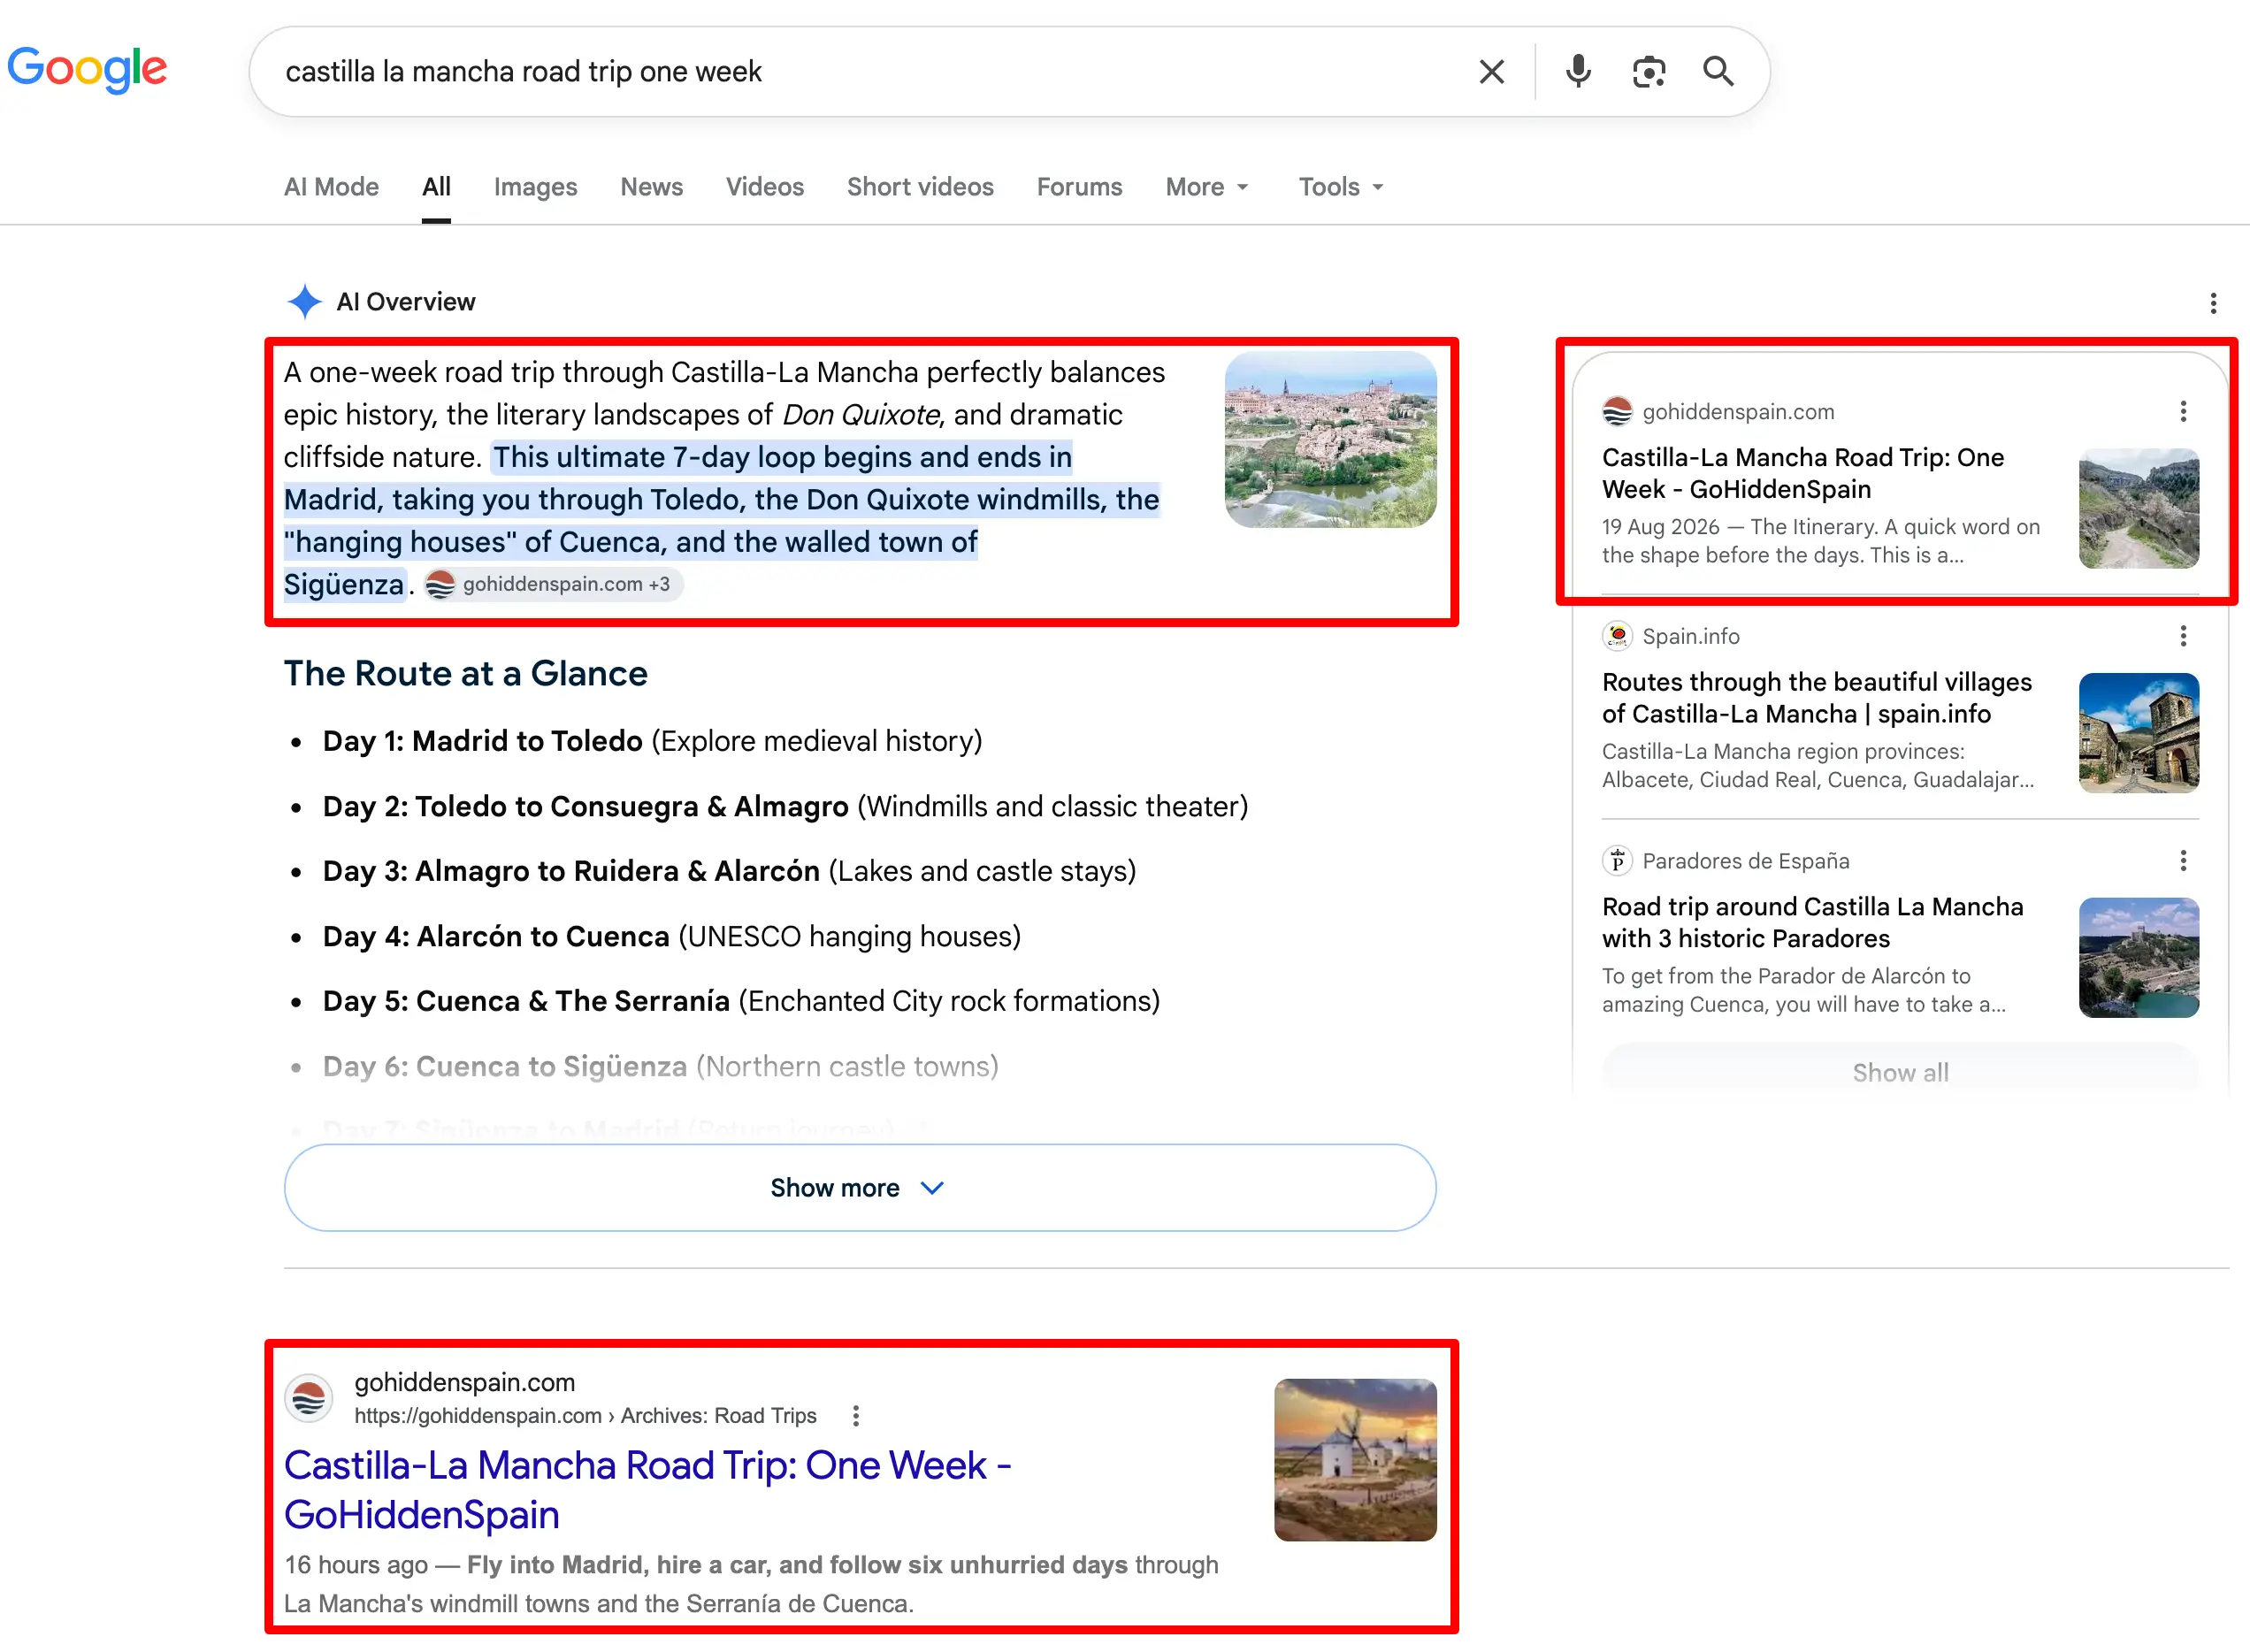Open the Tools dropdown
Screen dimensions: 2250x1652
click(x=1341, y=187)
